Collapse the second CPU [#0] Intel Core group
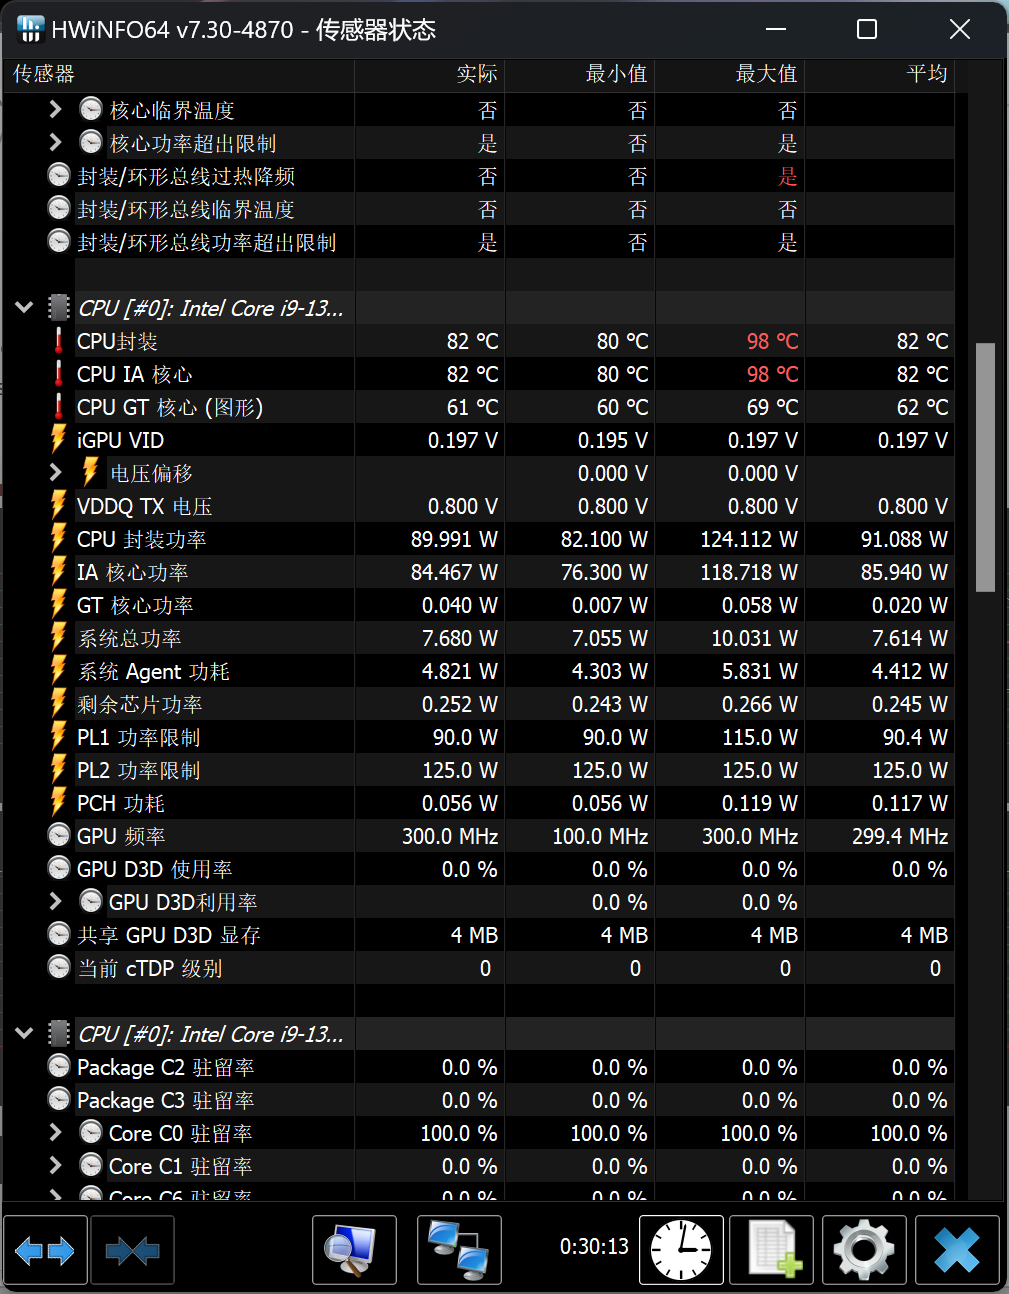 click(24, 1034)
